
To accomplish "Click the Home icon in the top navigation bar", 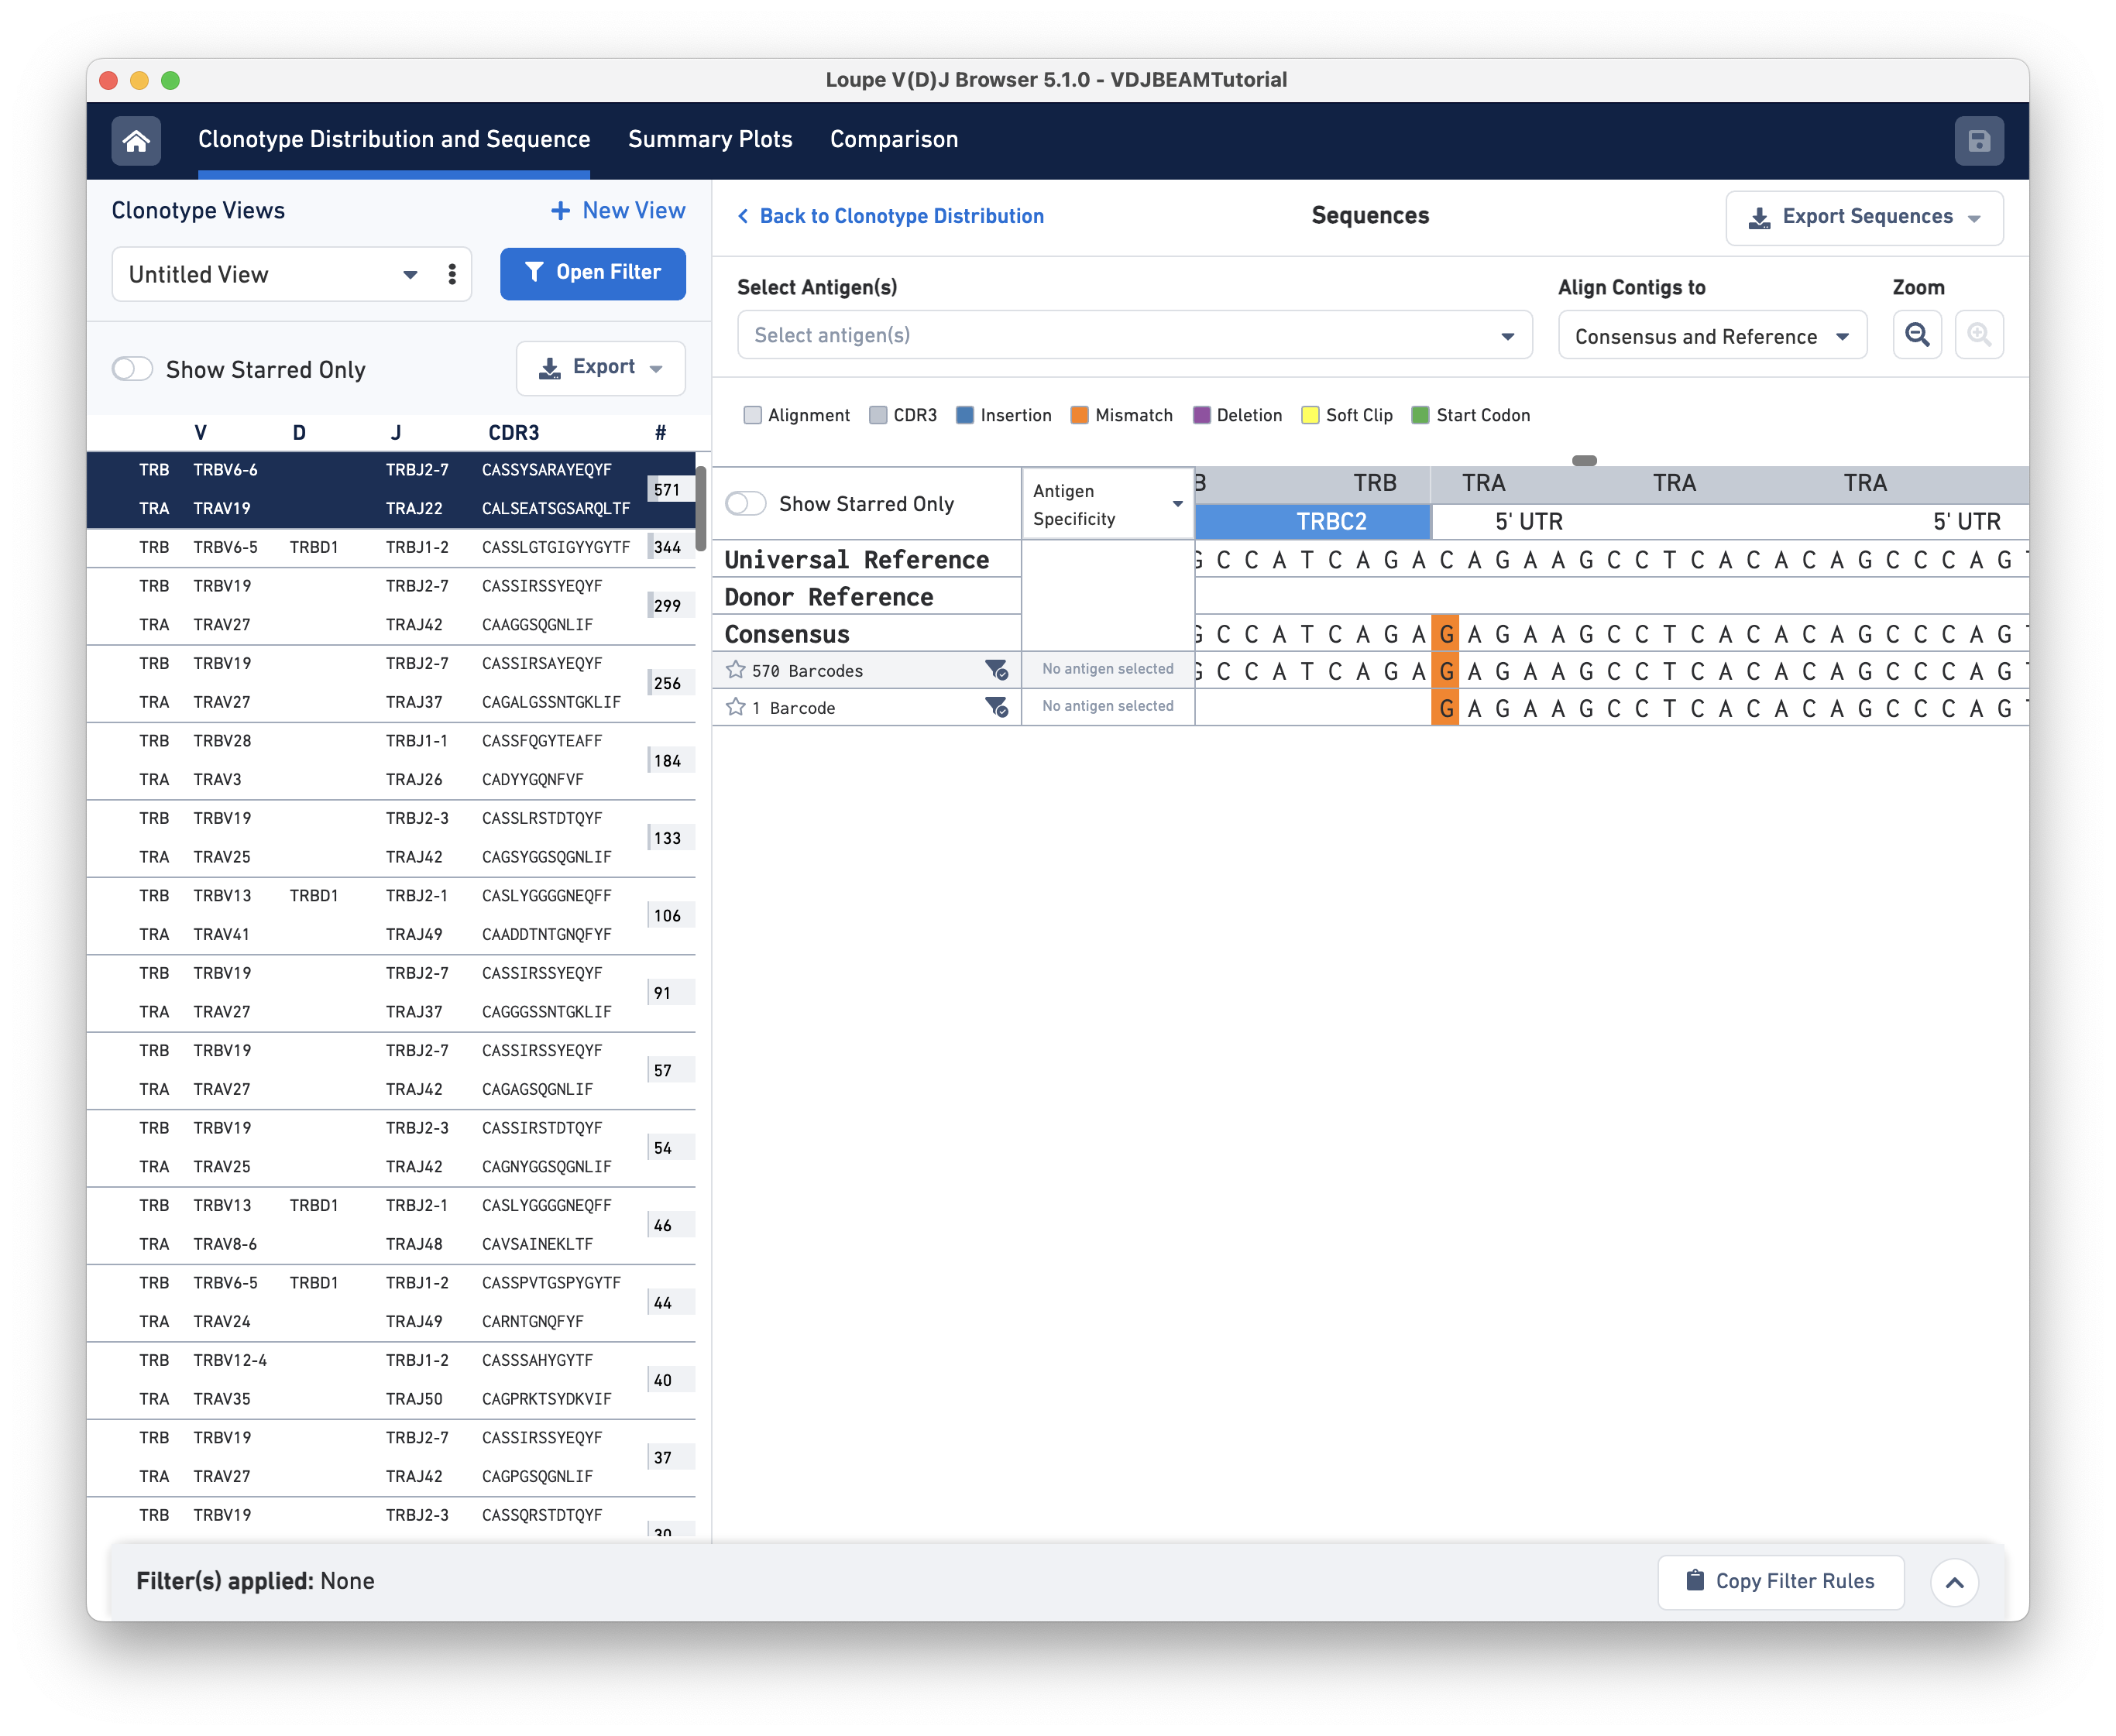I will click(137, 140).
